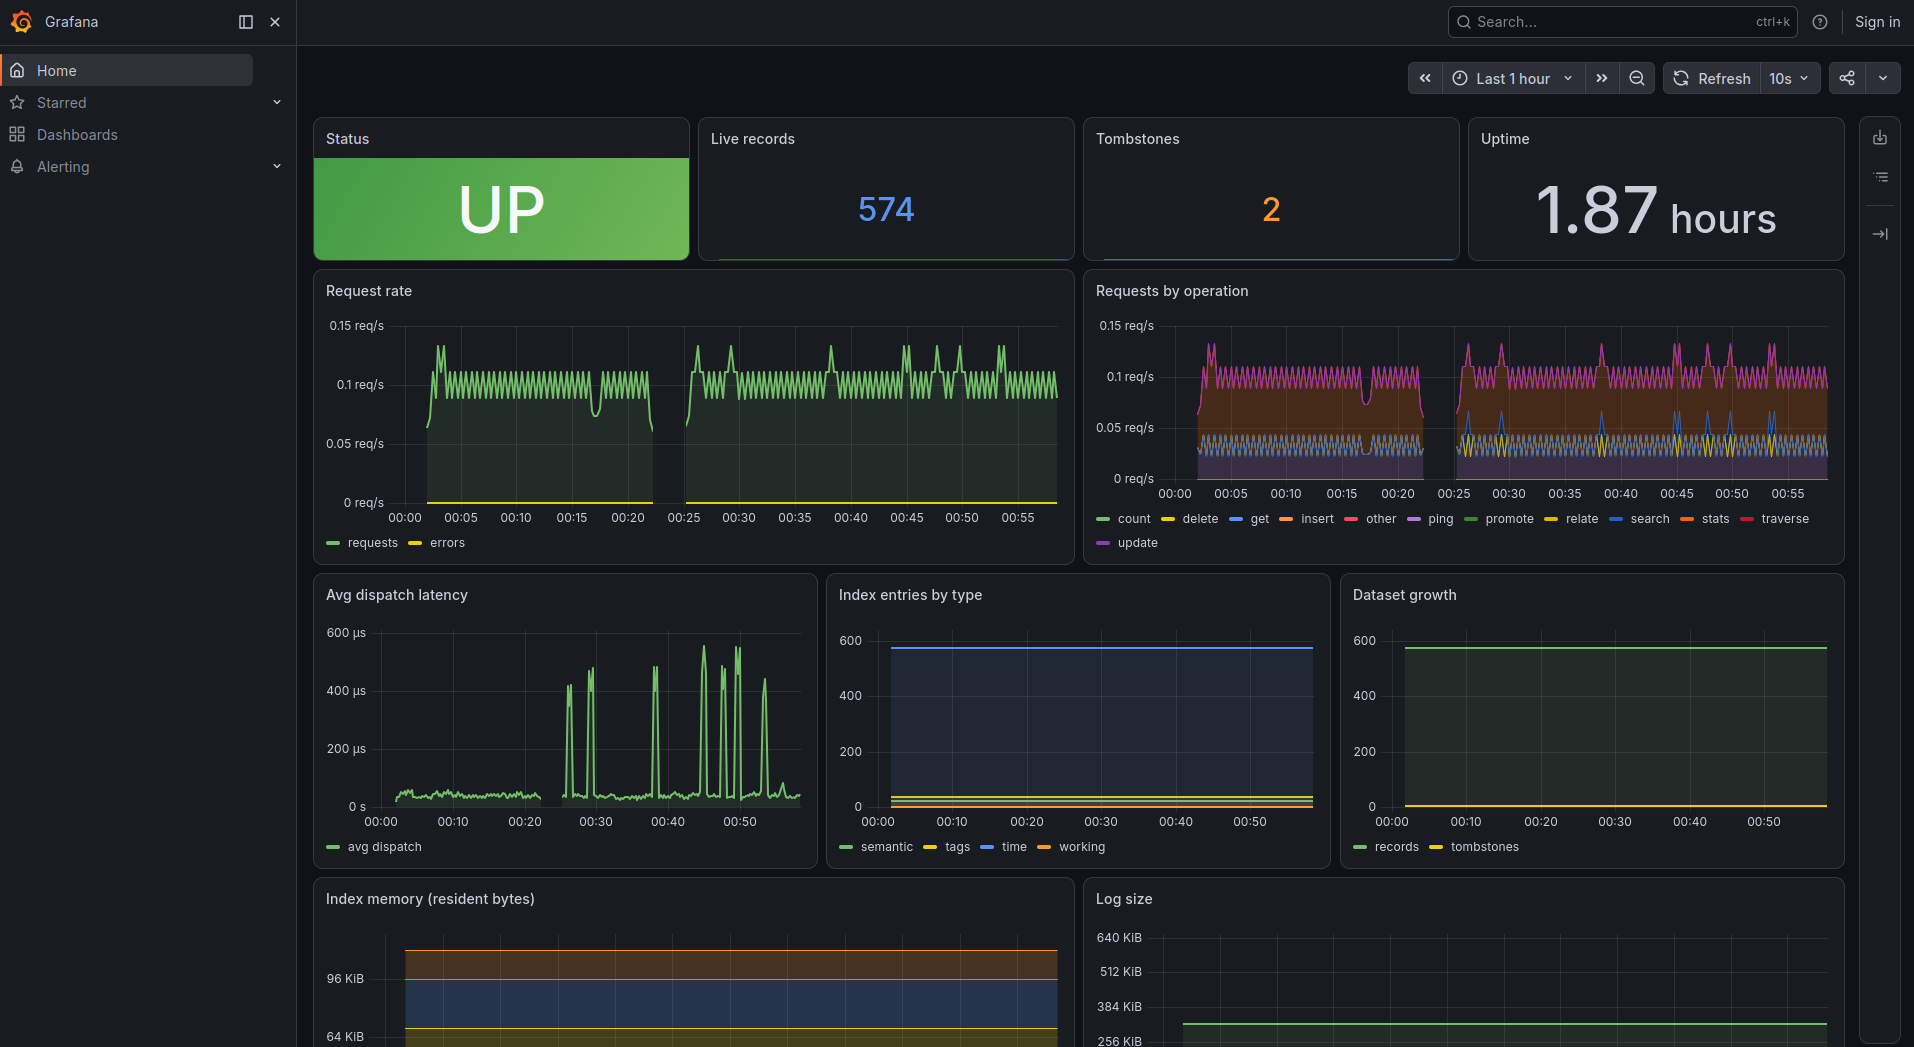Open the Home menu item
This screenshot has height=1047, width=1914.
(127, 70)
